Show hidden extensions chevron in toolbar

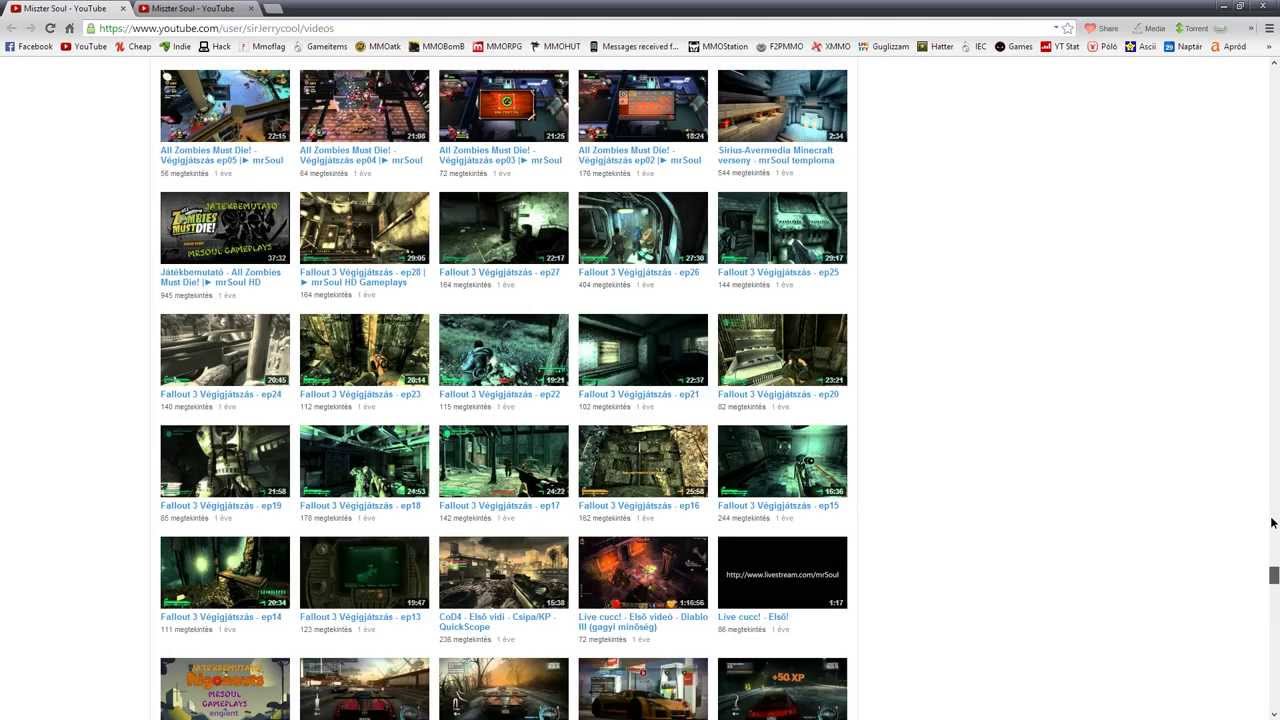click(x=1251, y=28)
